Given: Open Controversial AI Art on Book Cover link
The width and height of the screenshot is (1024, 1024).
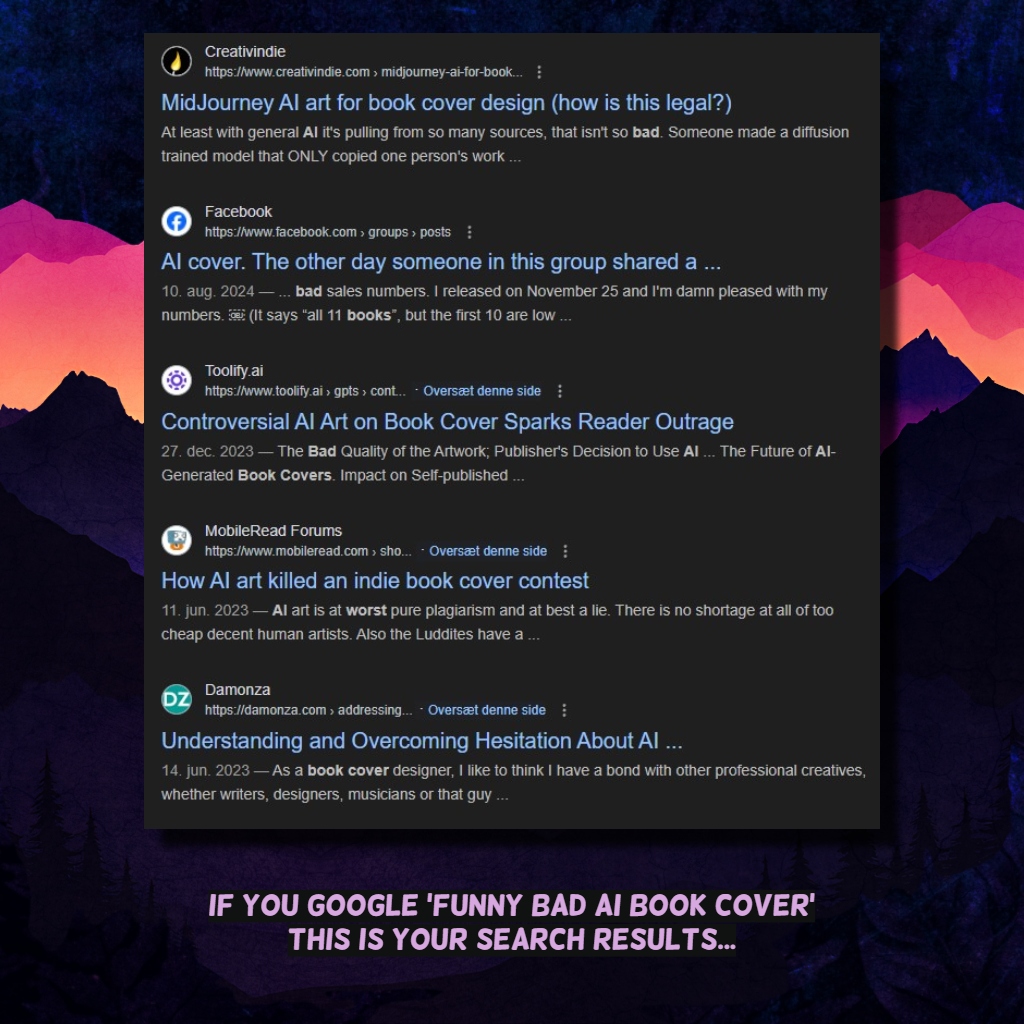Looking at the screenshot, I should (x=447, y=422).
